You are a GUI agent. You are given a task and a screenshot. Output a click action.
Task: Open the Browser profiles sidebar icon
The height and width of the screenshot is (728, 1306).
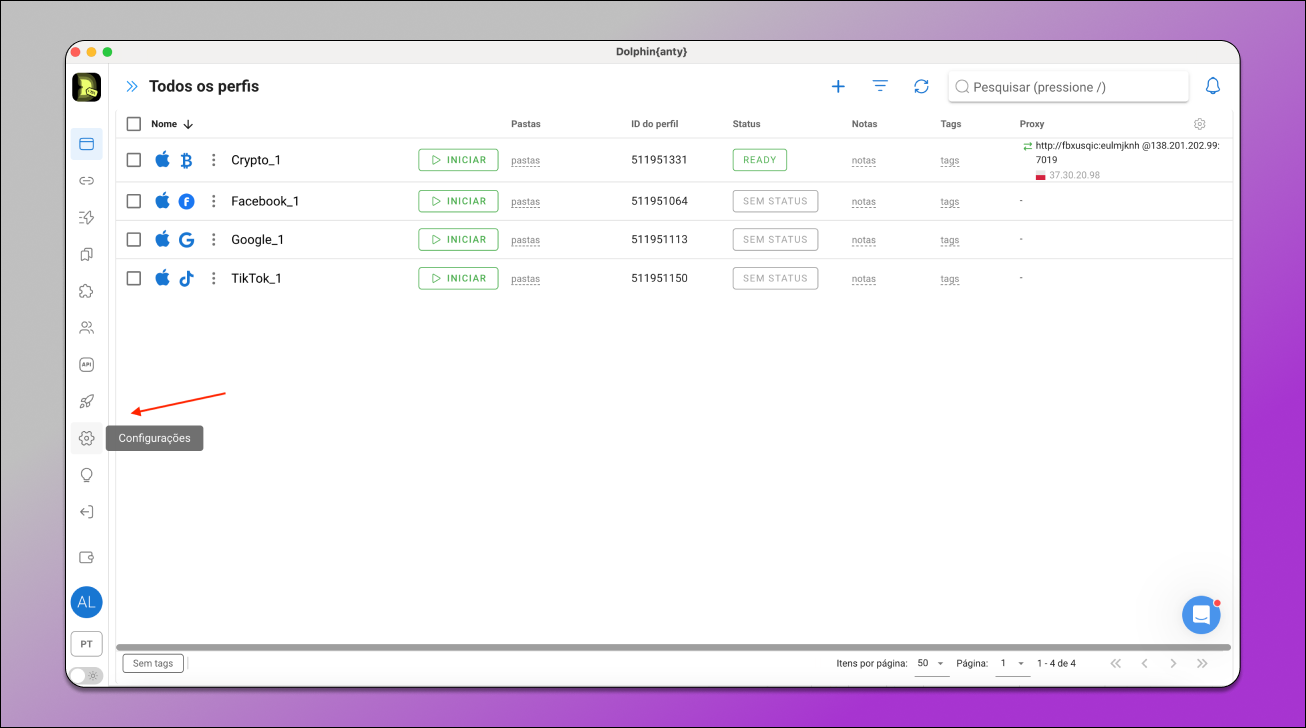click(x=86, y=144)
